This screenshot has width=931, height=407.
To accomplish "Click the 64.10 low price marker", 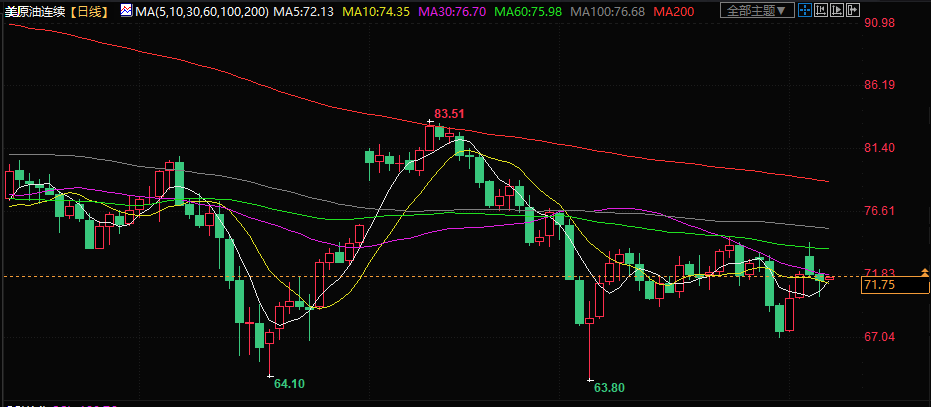I will tap(289, 383).
